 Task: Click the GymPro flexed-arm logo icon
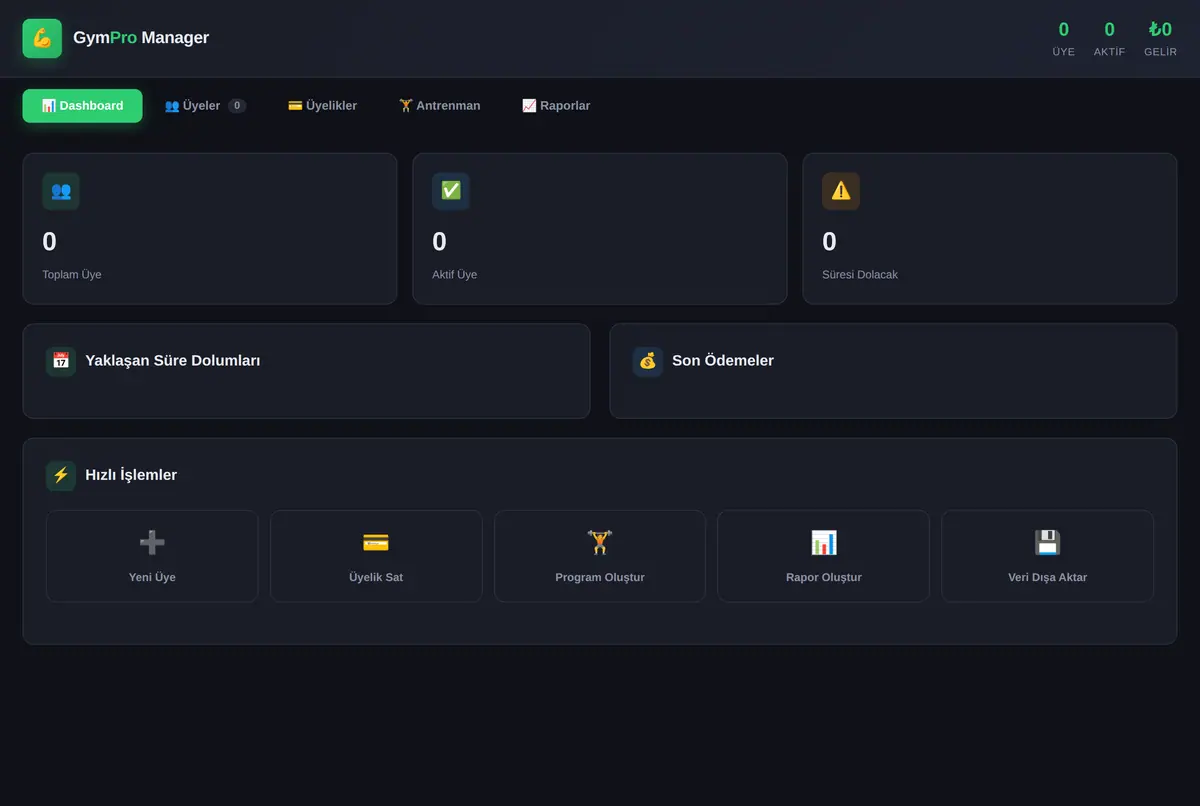point(42,38)
